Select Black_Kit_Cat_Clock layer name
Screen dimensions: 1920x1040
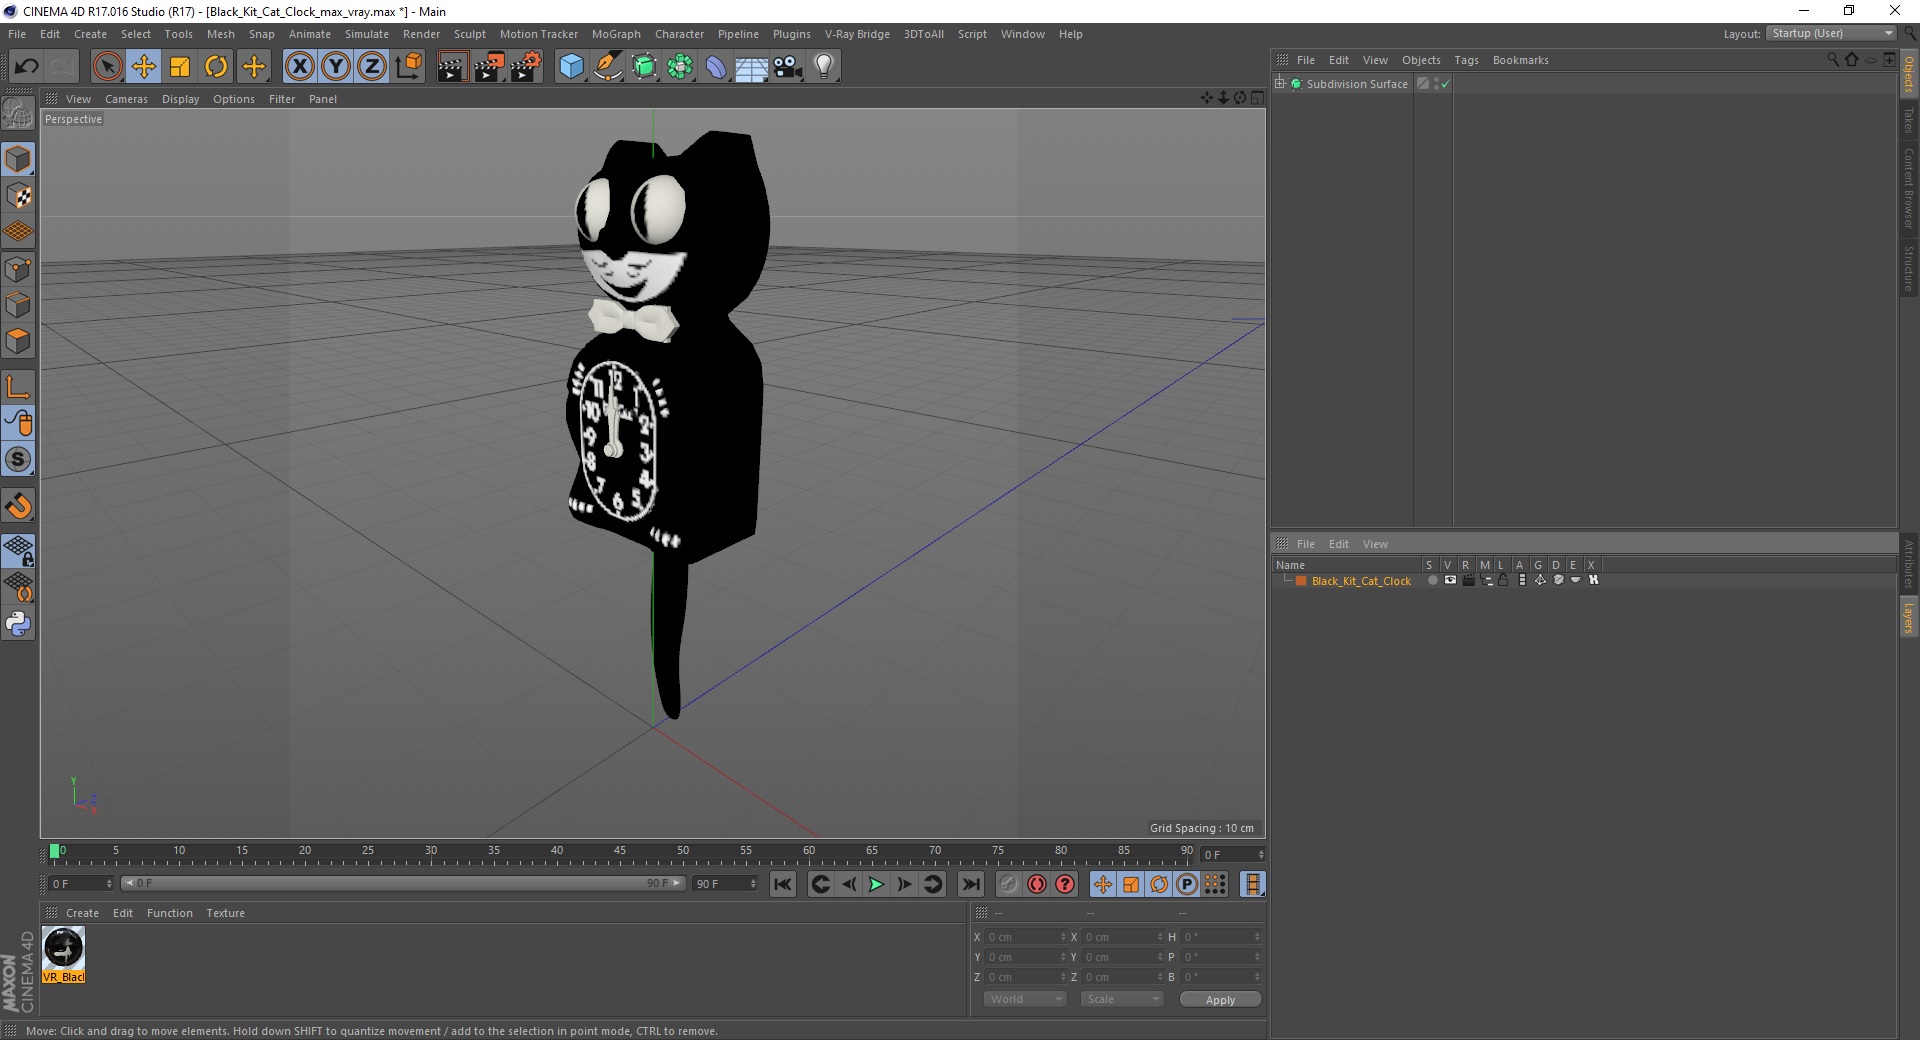pos(1361,581)
